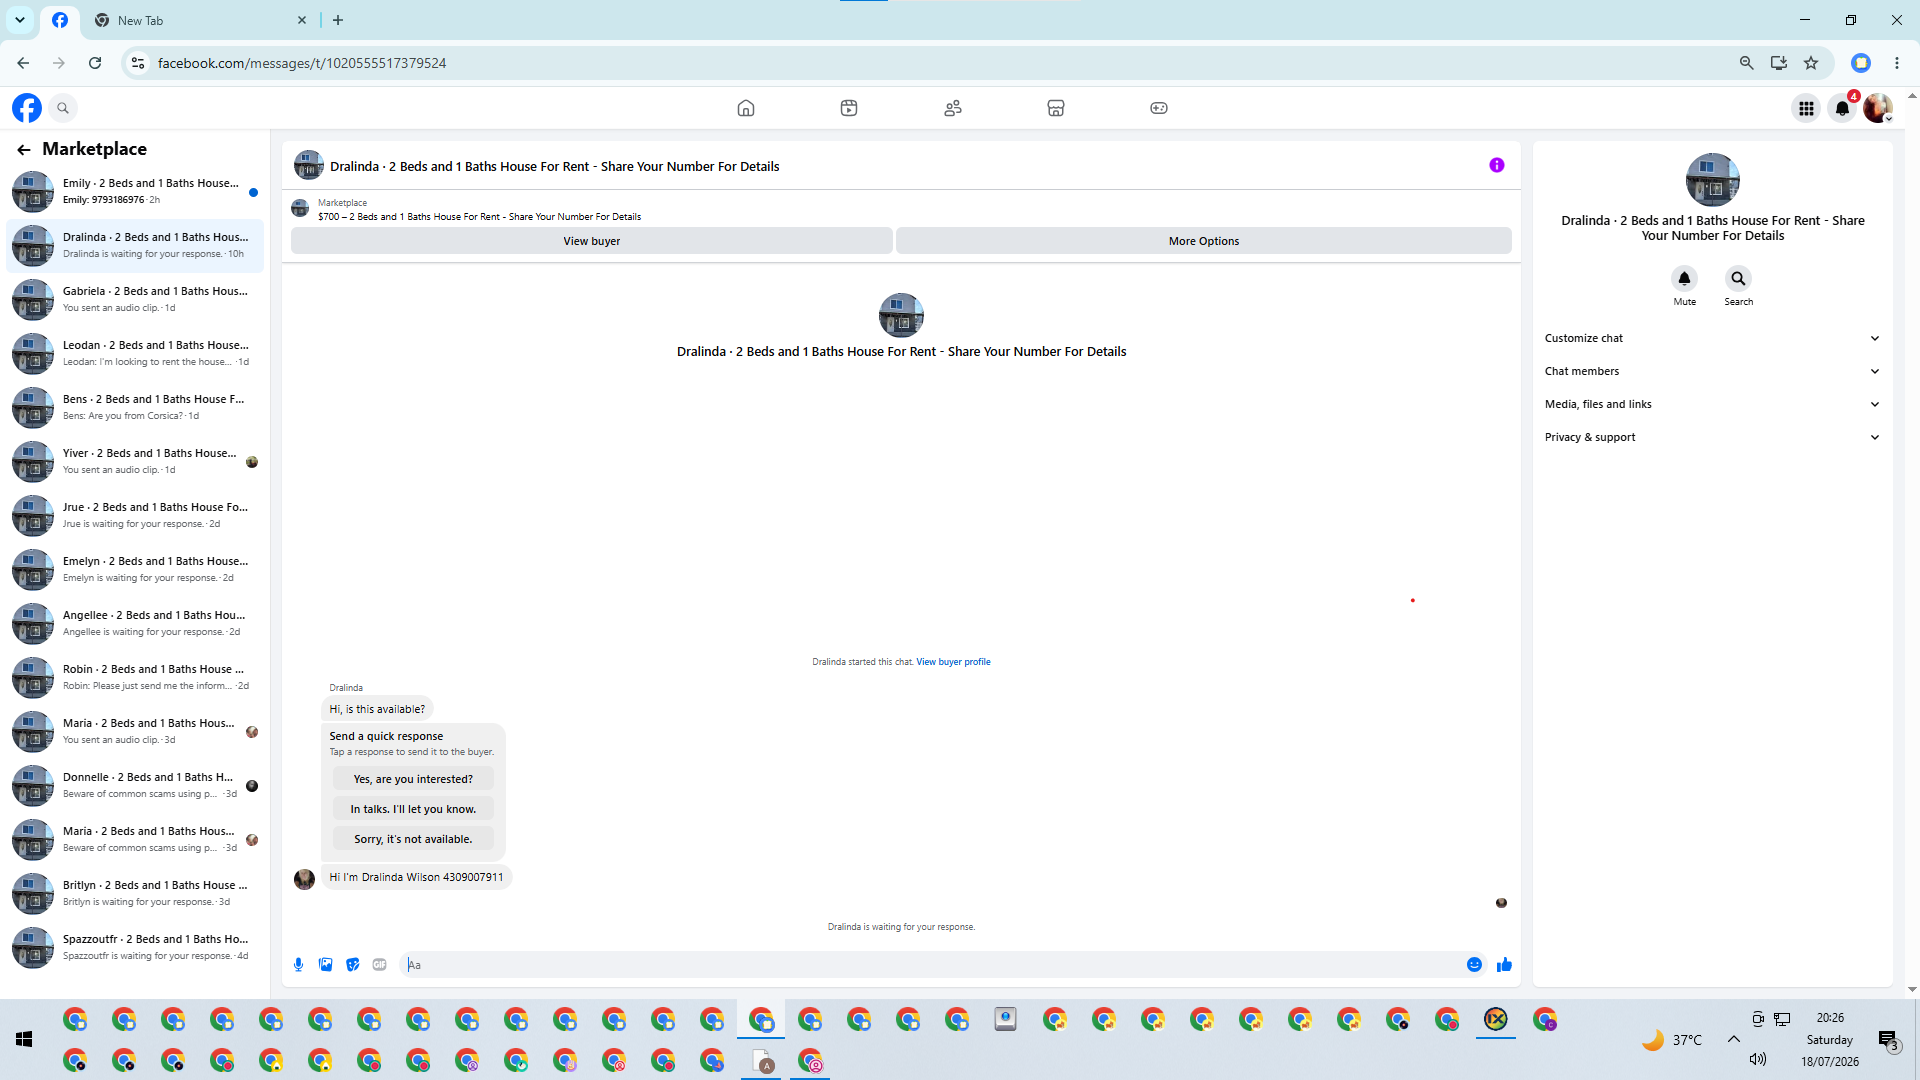Image resolution: width=1920 pixels, height=1080 pixels.
Task: Open Facebook home feed icon
Action: (x=746, y=108)
